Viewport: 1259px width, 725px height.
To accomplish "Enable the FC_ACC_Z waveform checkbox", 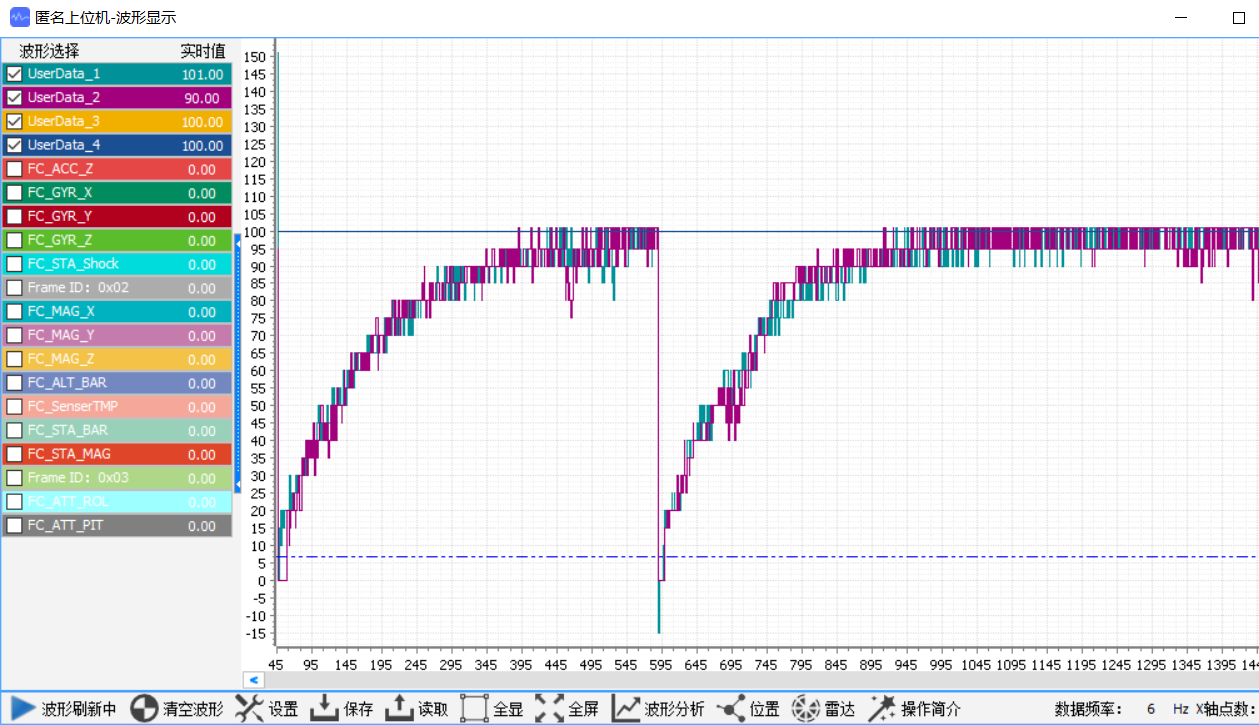I will point(15,169).
